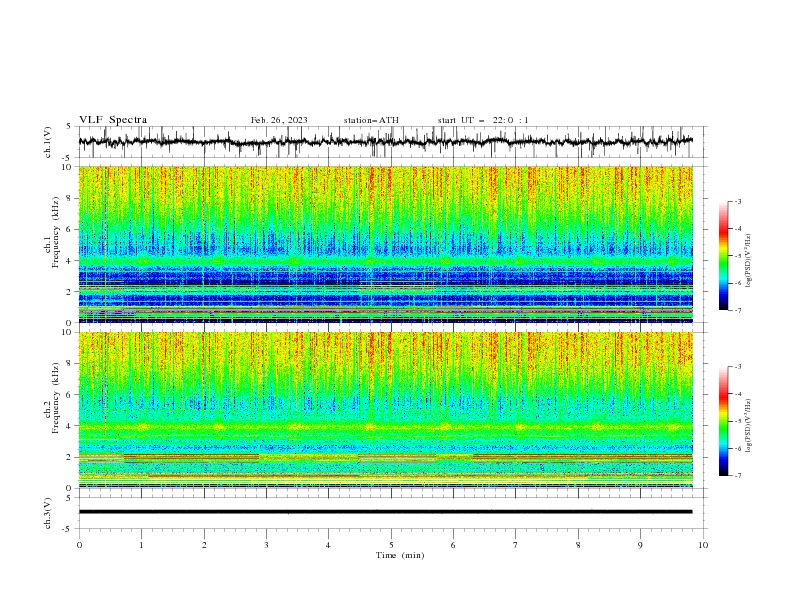Screen dimensions: 792x612
Task: Click the ch.1 "Frequency (kHz)" axis label
Action: tap(56, 232)
